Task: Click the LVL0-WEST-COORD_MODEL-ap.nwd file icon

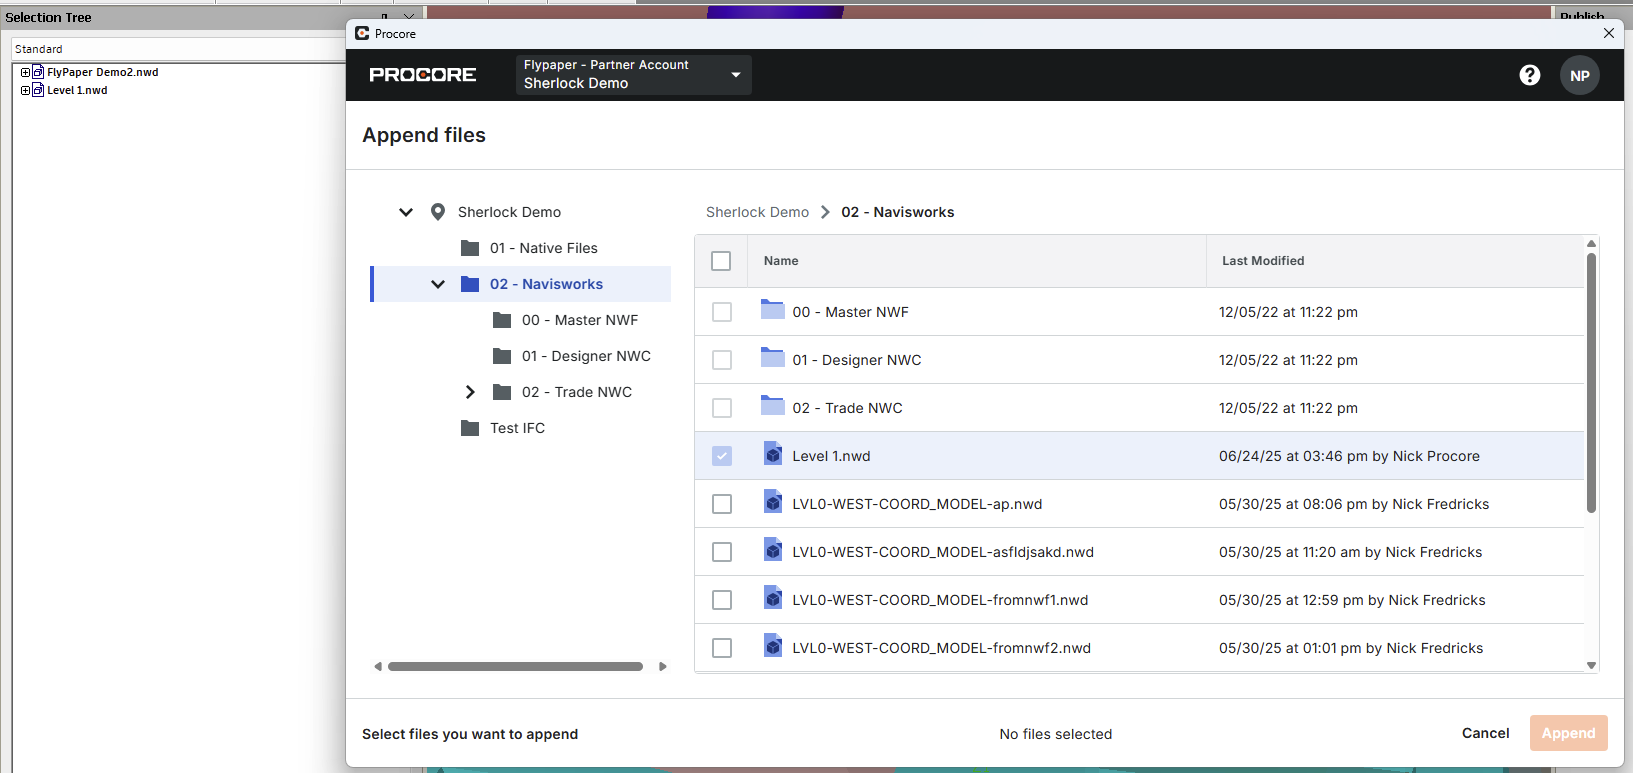Action: coord(773,501)
